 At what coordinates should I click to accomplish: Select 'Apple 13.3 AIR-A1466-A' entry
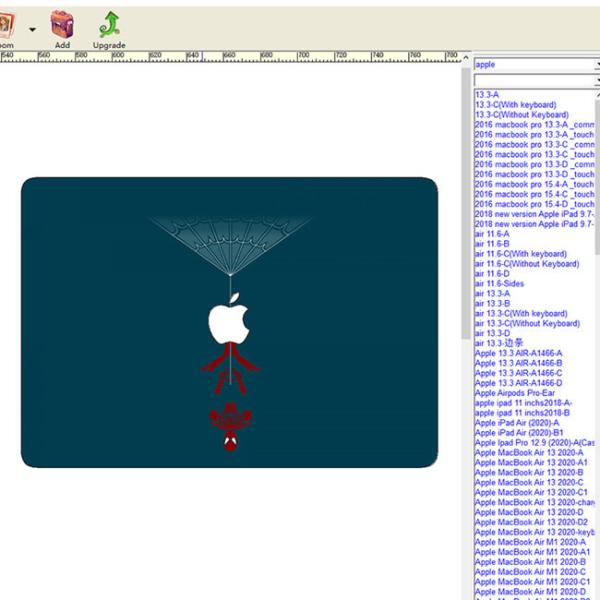(x=518, y=353)
